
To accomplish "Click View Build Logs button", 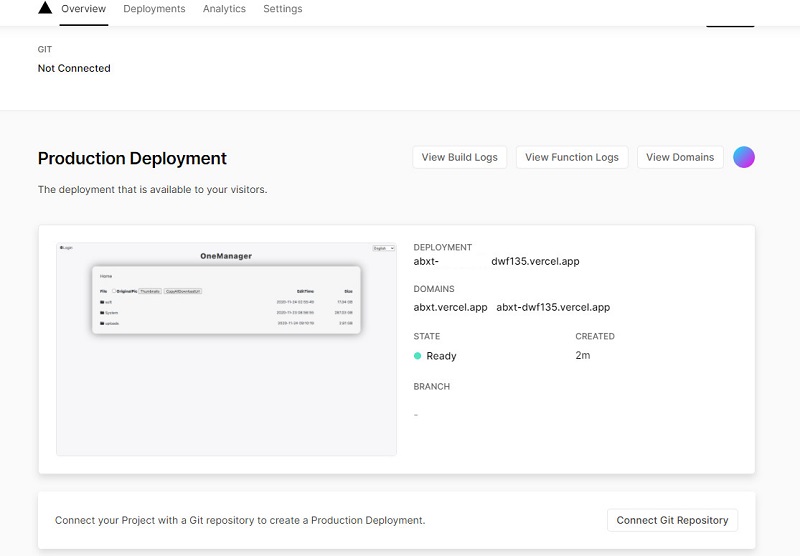I will click(x=459, y=157).
